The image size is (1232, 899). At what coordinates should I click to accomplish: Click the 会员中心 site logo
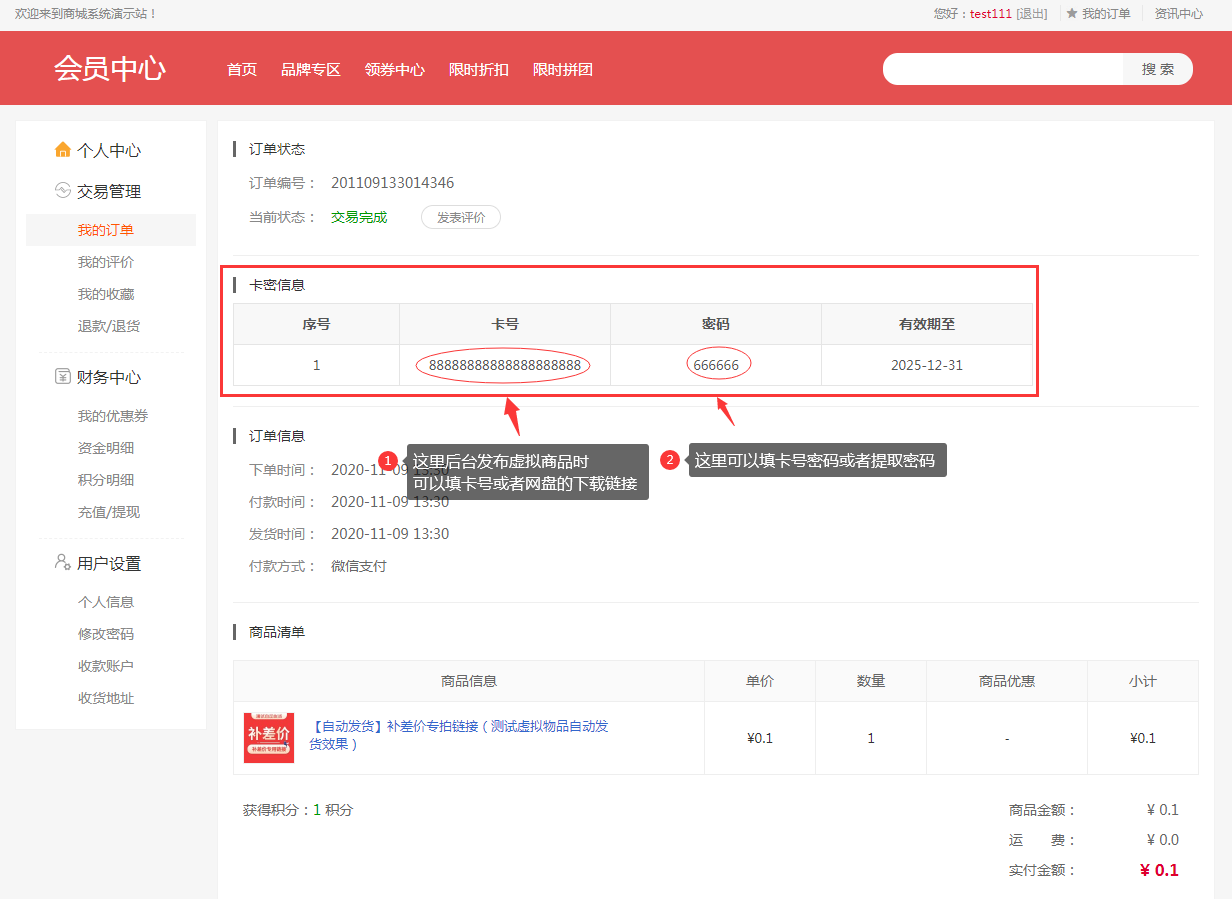tap(109, 68)
